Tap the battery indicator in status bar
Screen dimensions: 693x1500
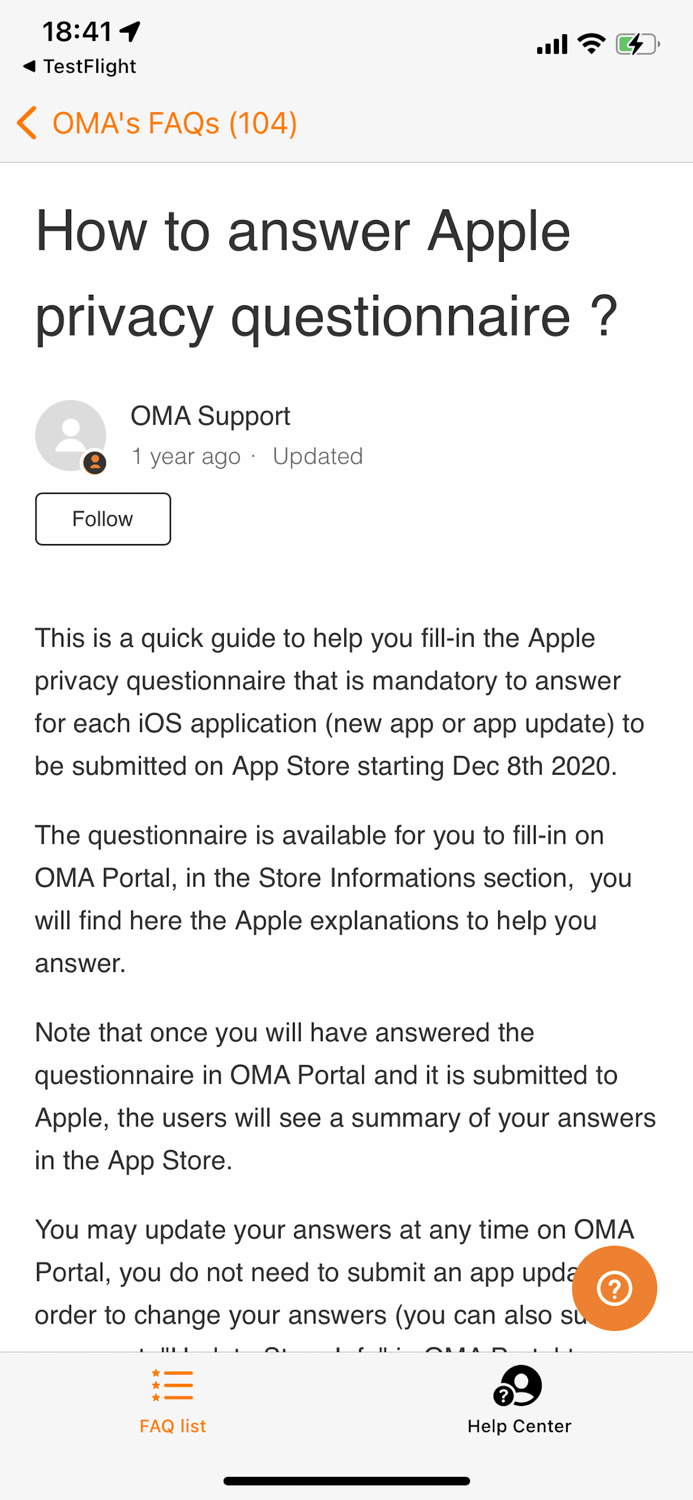637,43
